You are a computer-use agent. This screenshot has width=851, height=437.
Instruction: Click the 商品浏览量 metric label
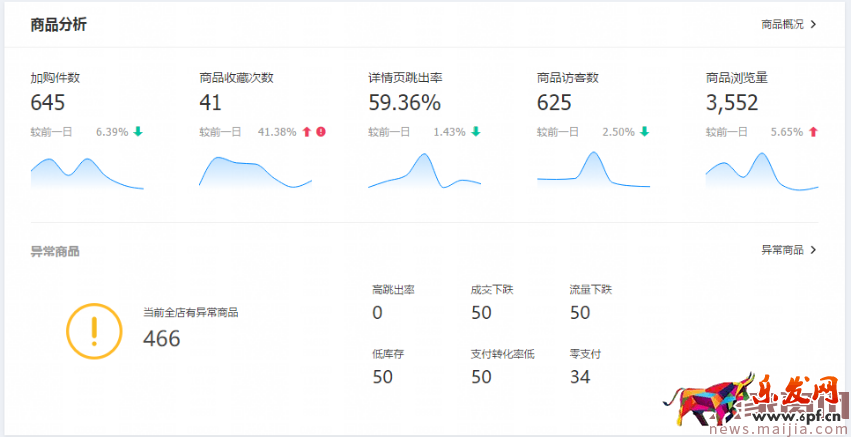736,78
